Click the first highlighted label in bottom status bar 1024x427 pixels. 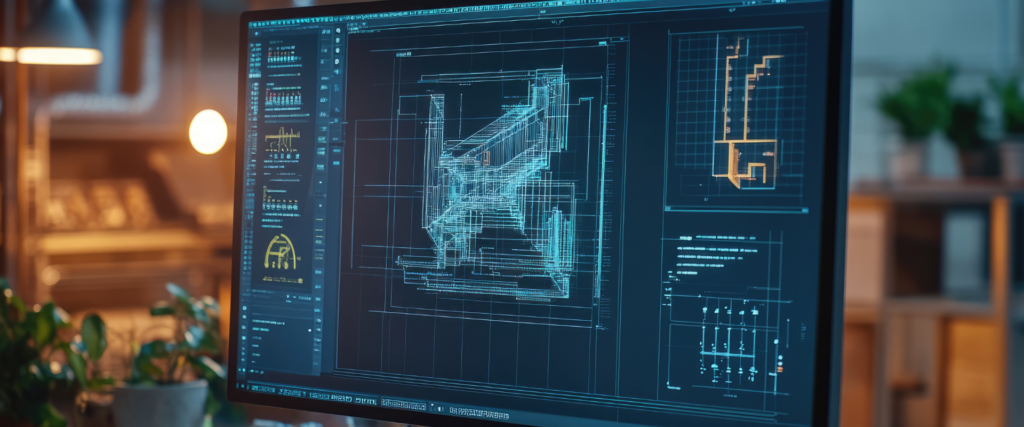tap(263, 389)
